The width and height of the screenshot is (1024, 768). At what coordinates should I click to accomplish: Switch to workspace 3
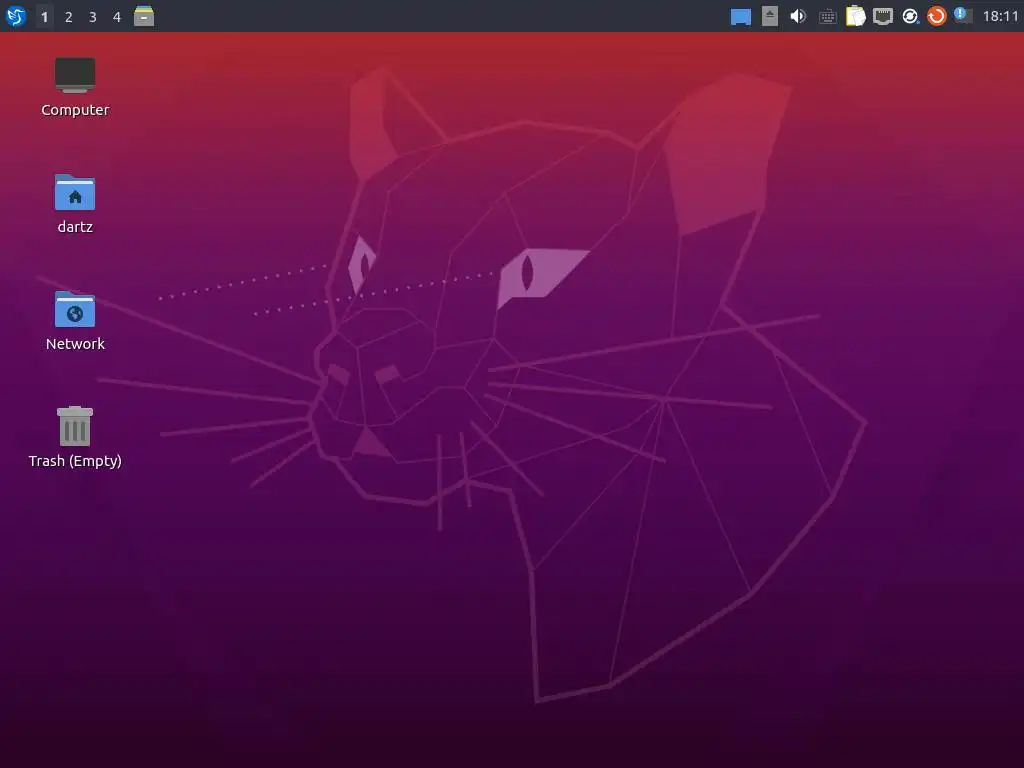click(x=93, y=16)
